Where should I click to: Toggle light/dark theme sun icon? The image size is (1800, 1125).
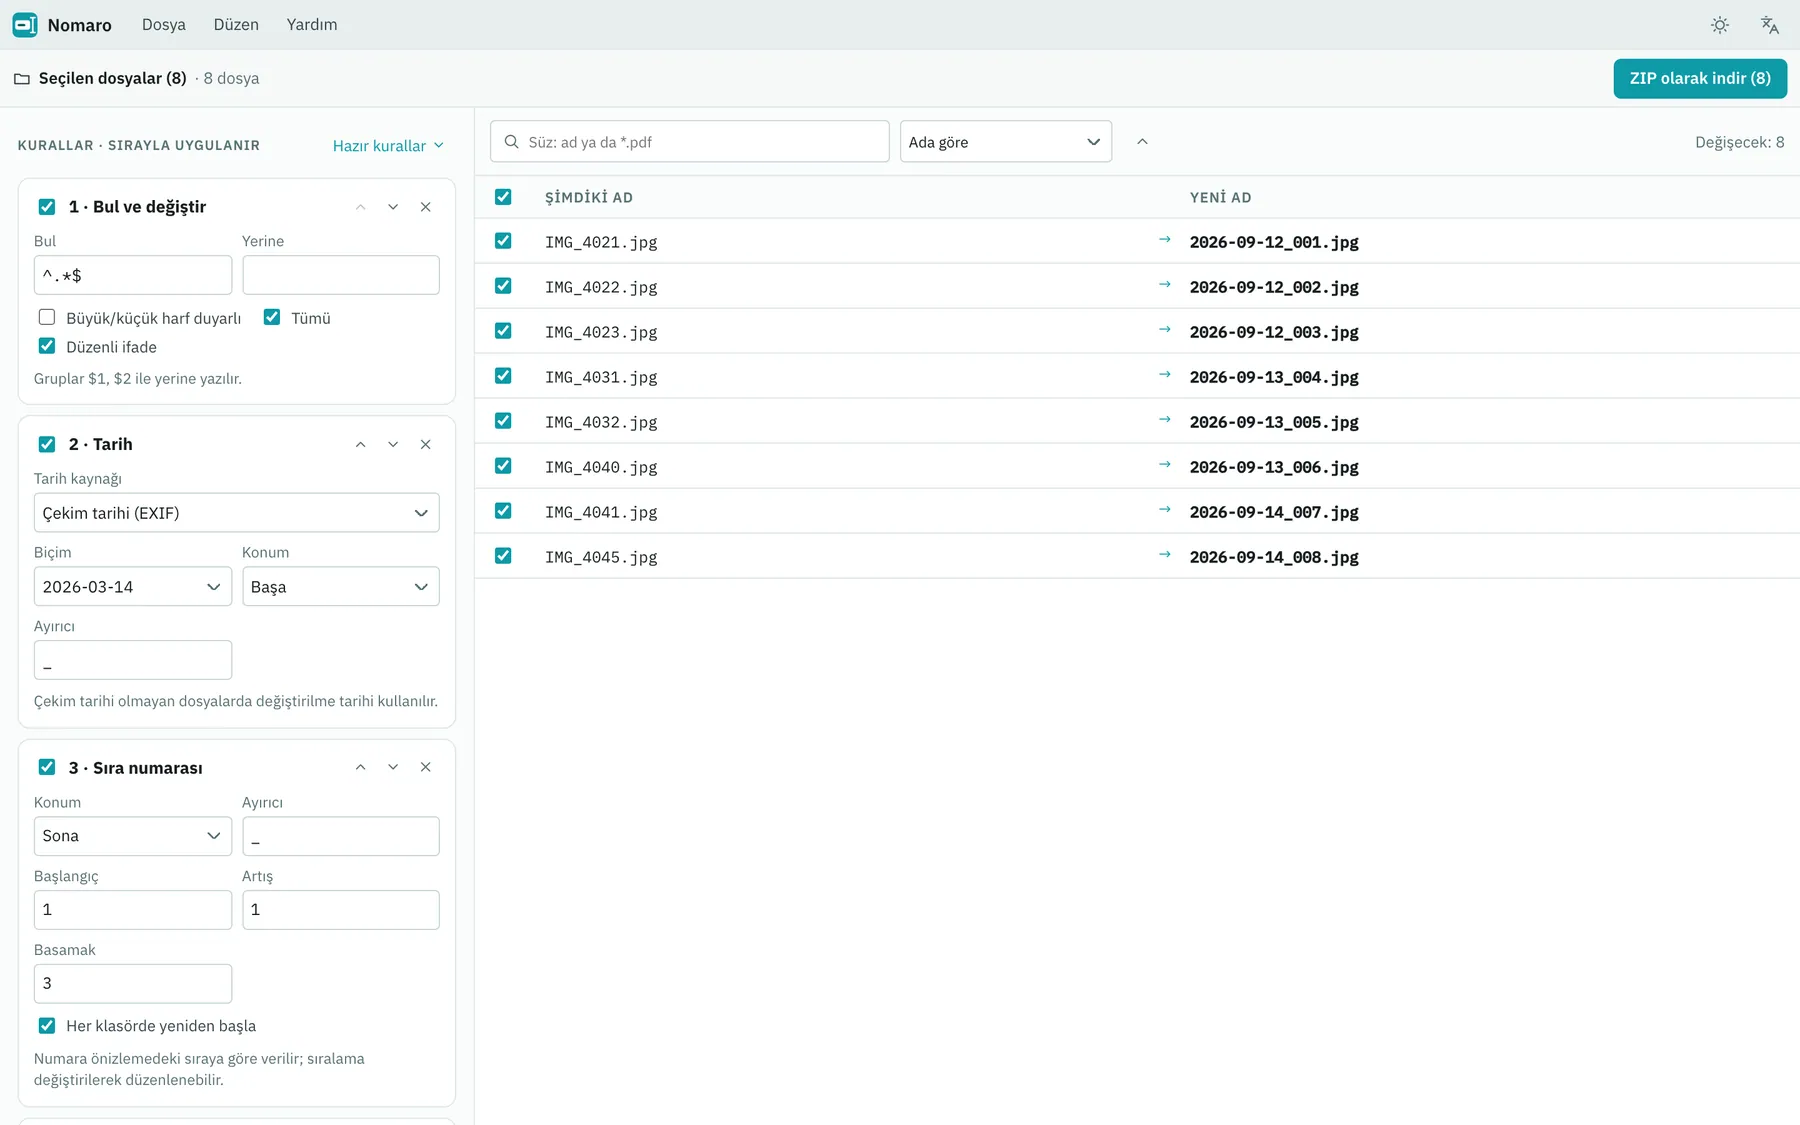pyautogui.click(x=1720, y=25)
